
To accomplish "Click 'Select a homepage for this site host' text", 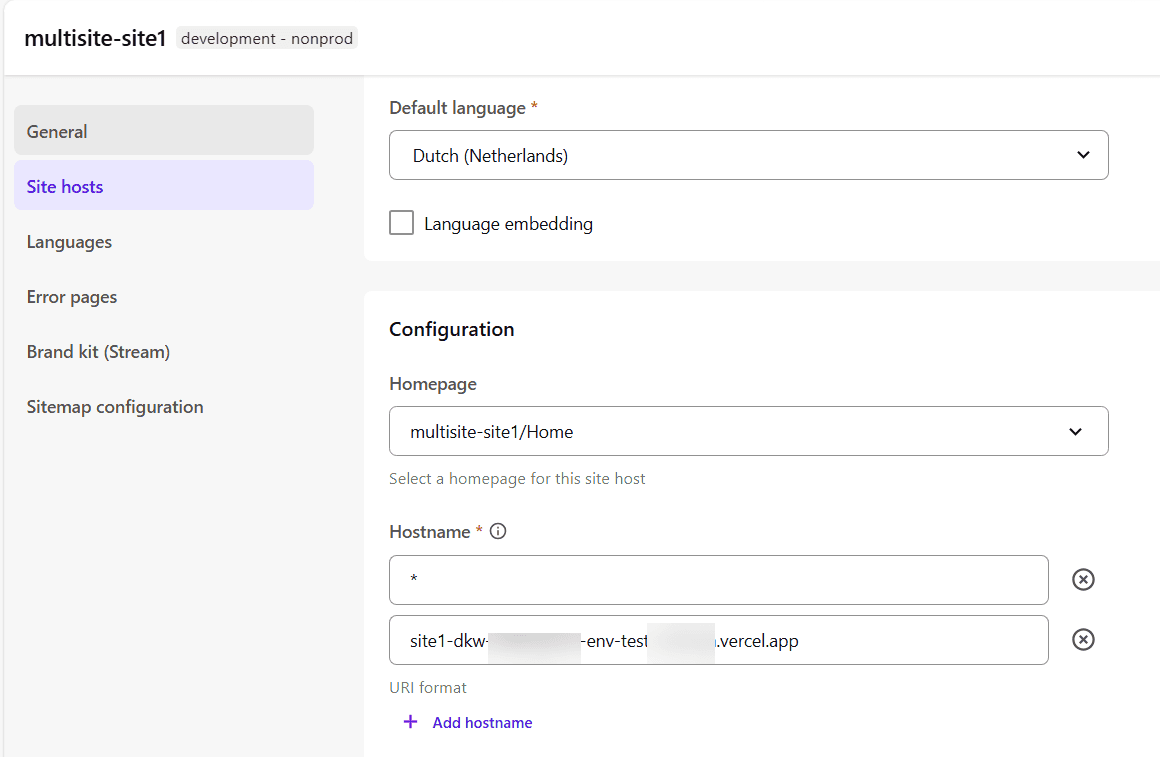I will tap(517, 479).
